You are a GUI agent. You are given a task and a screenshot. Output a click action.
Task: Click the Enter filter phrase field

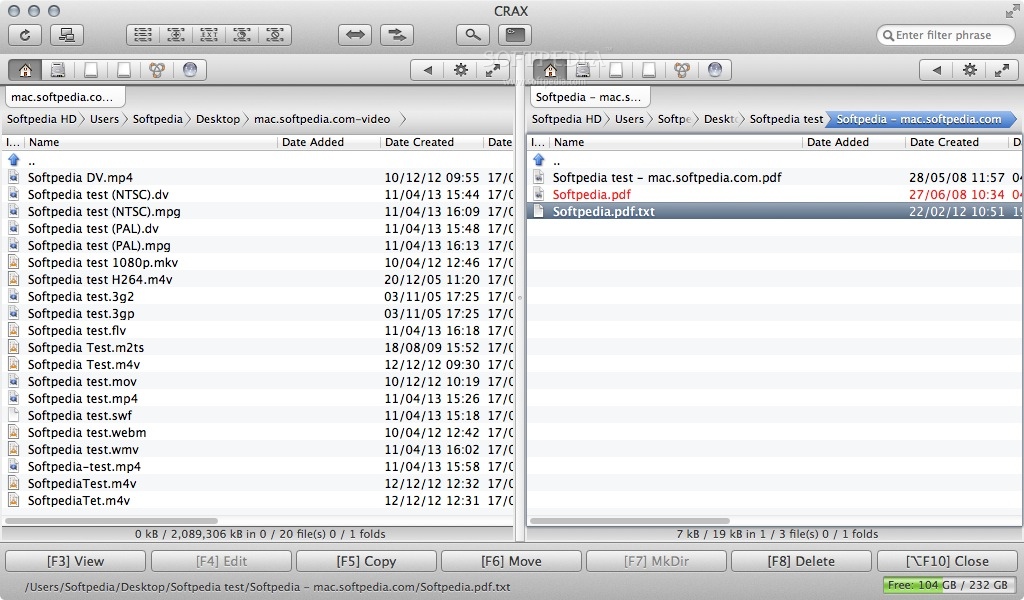point(945,35)
